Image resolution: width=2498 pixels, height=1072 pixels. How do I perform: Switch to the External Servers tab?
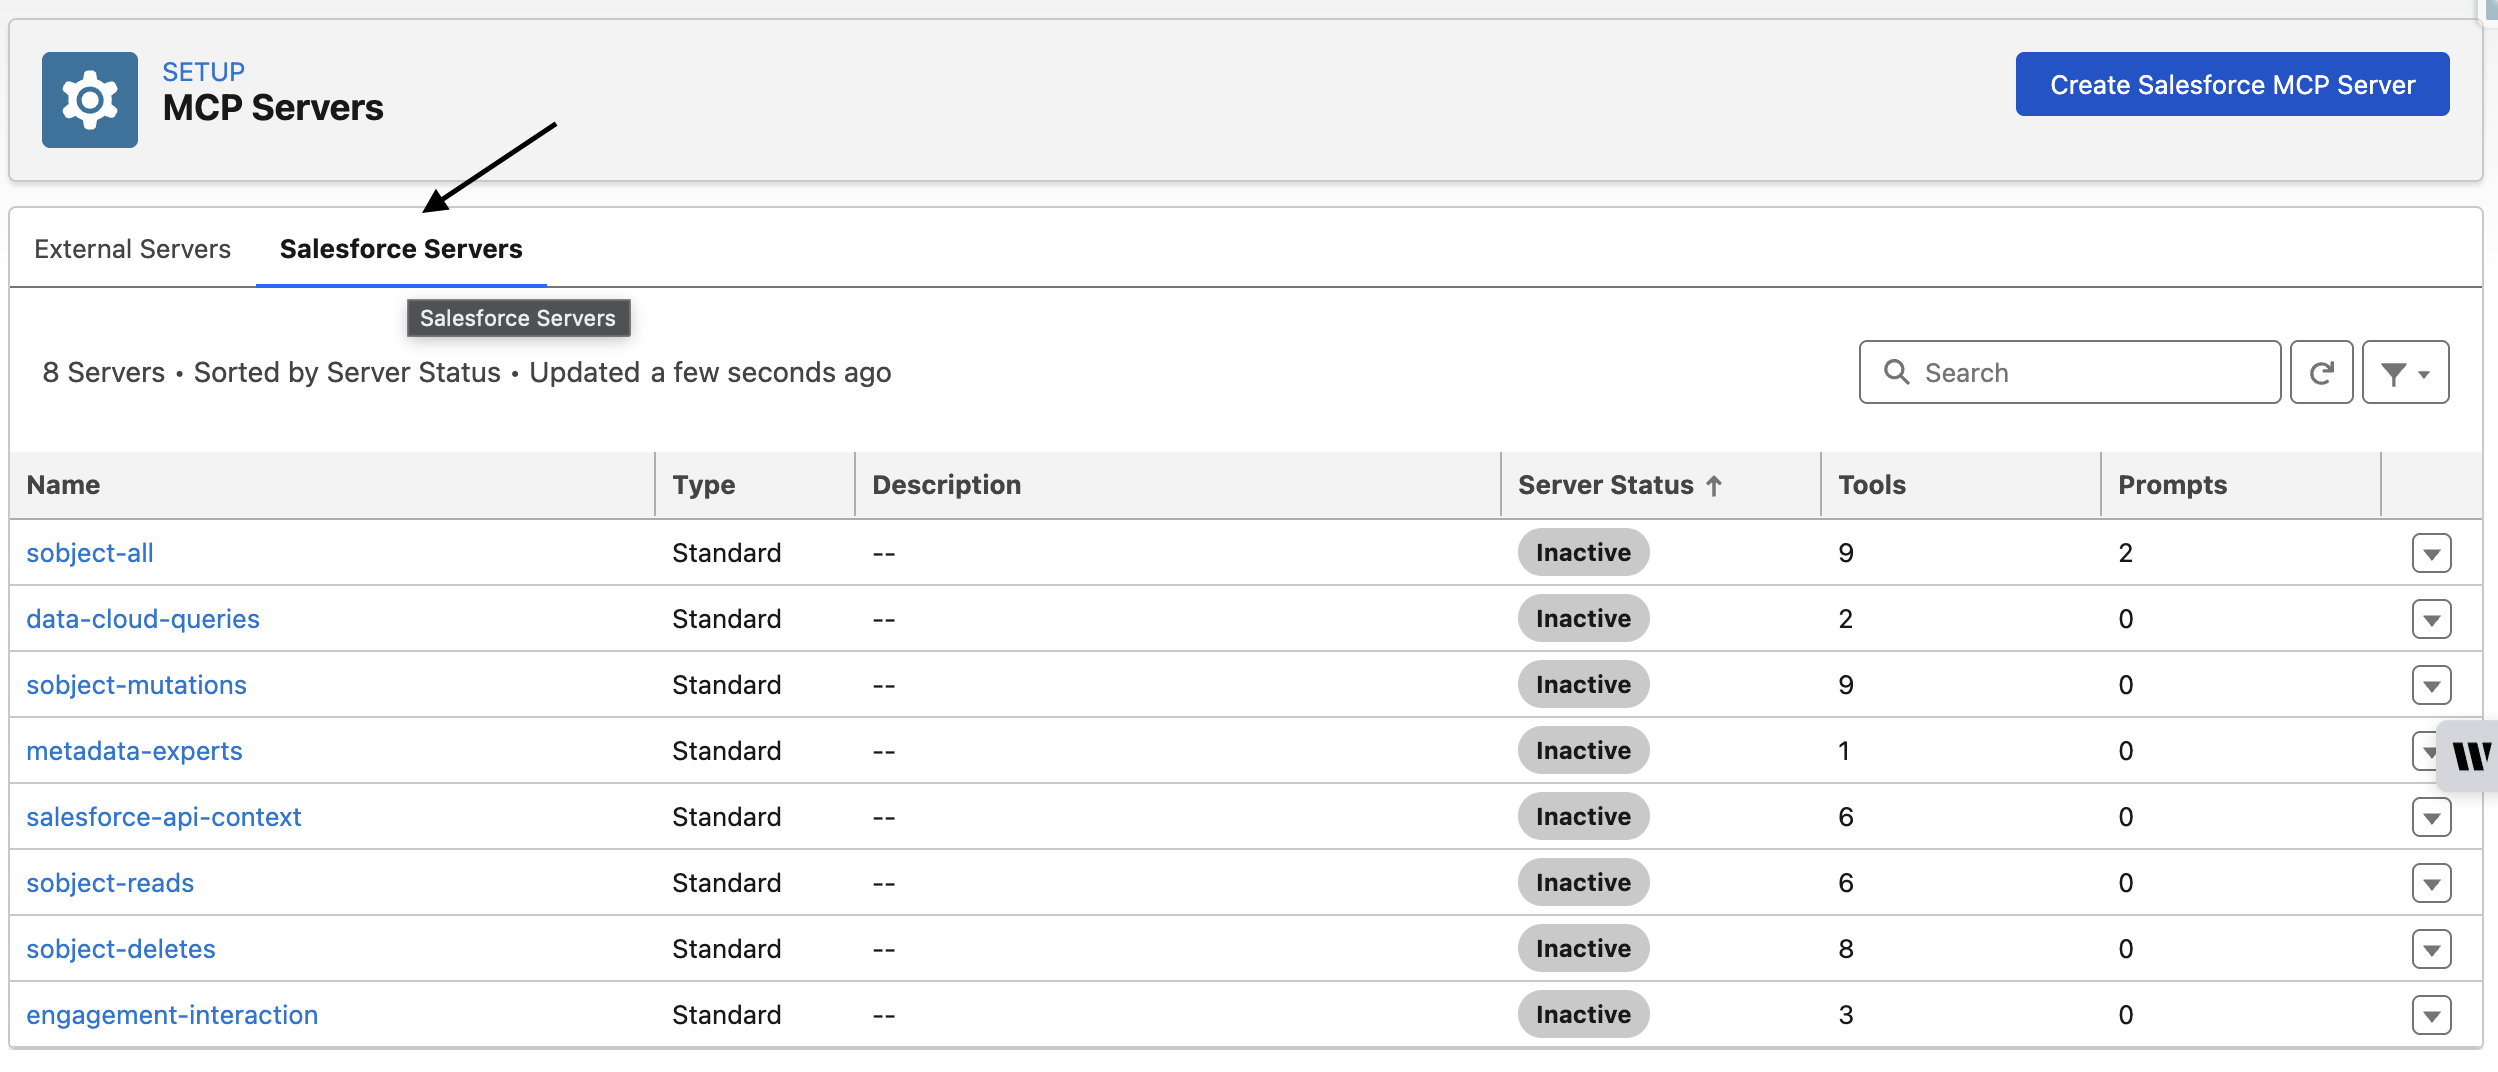(132, 248)
